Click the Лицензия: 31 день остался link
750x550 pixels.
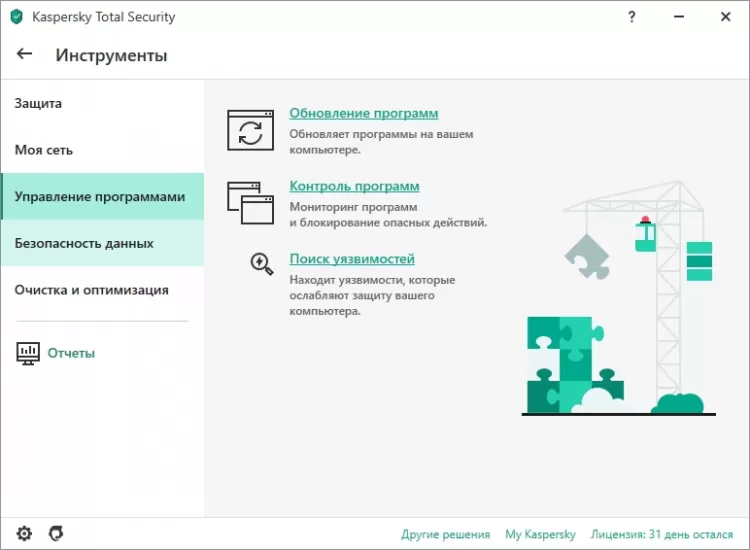(x=662, y=534)
